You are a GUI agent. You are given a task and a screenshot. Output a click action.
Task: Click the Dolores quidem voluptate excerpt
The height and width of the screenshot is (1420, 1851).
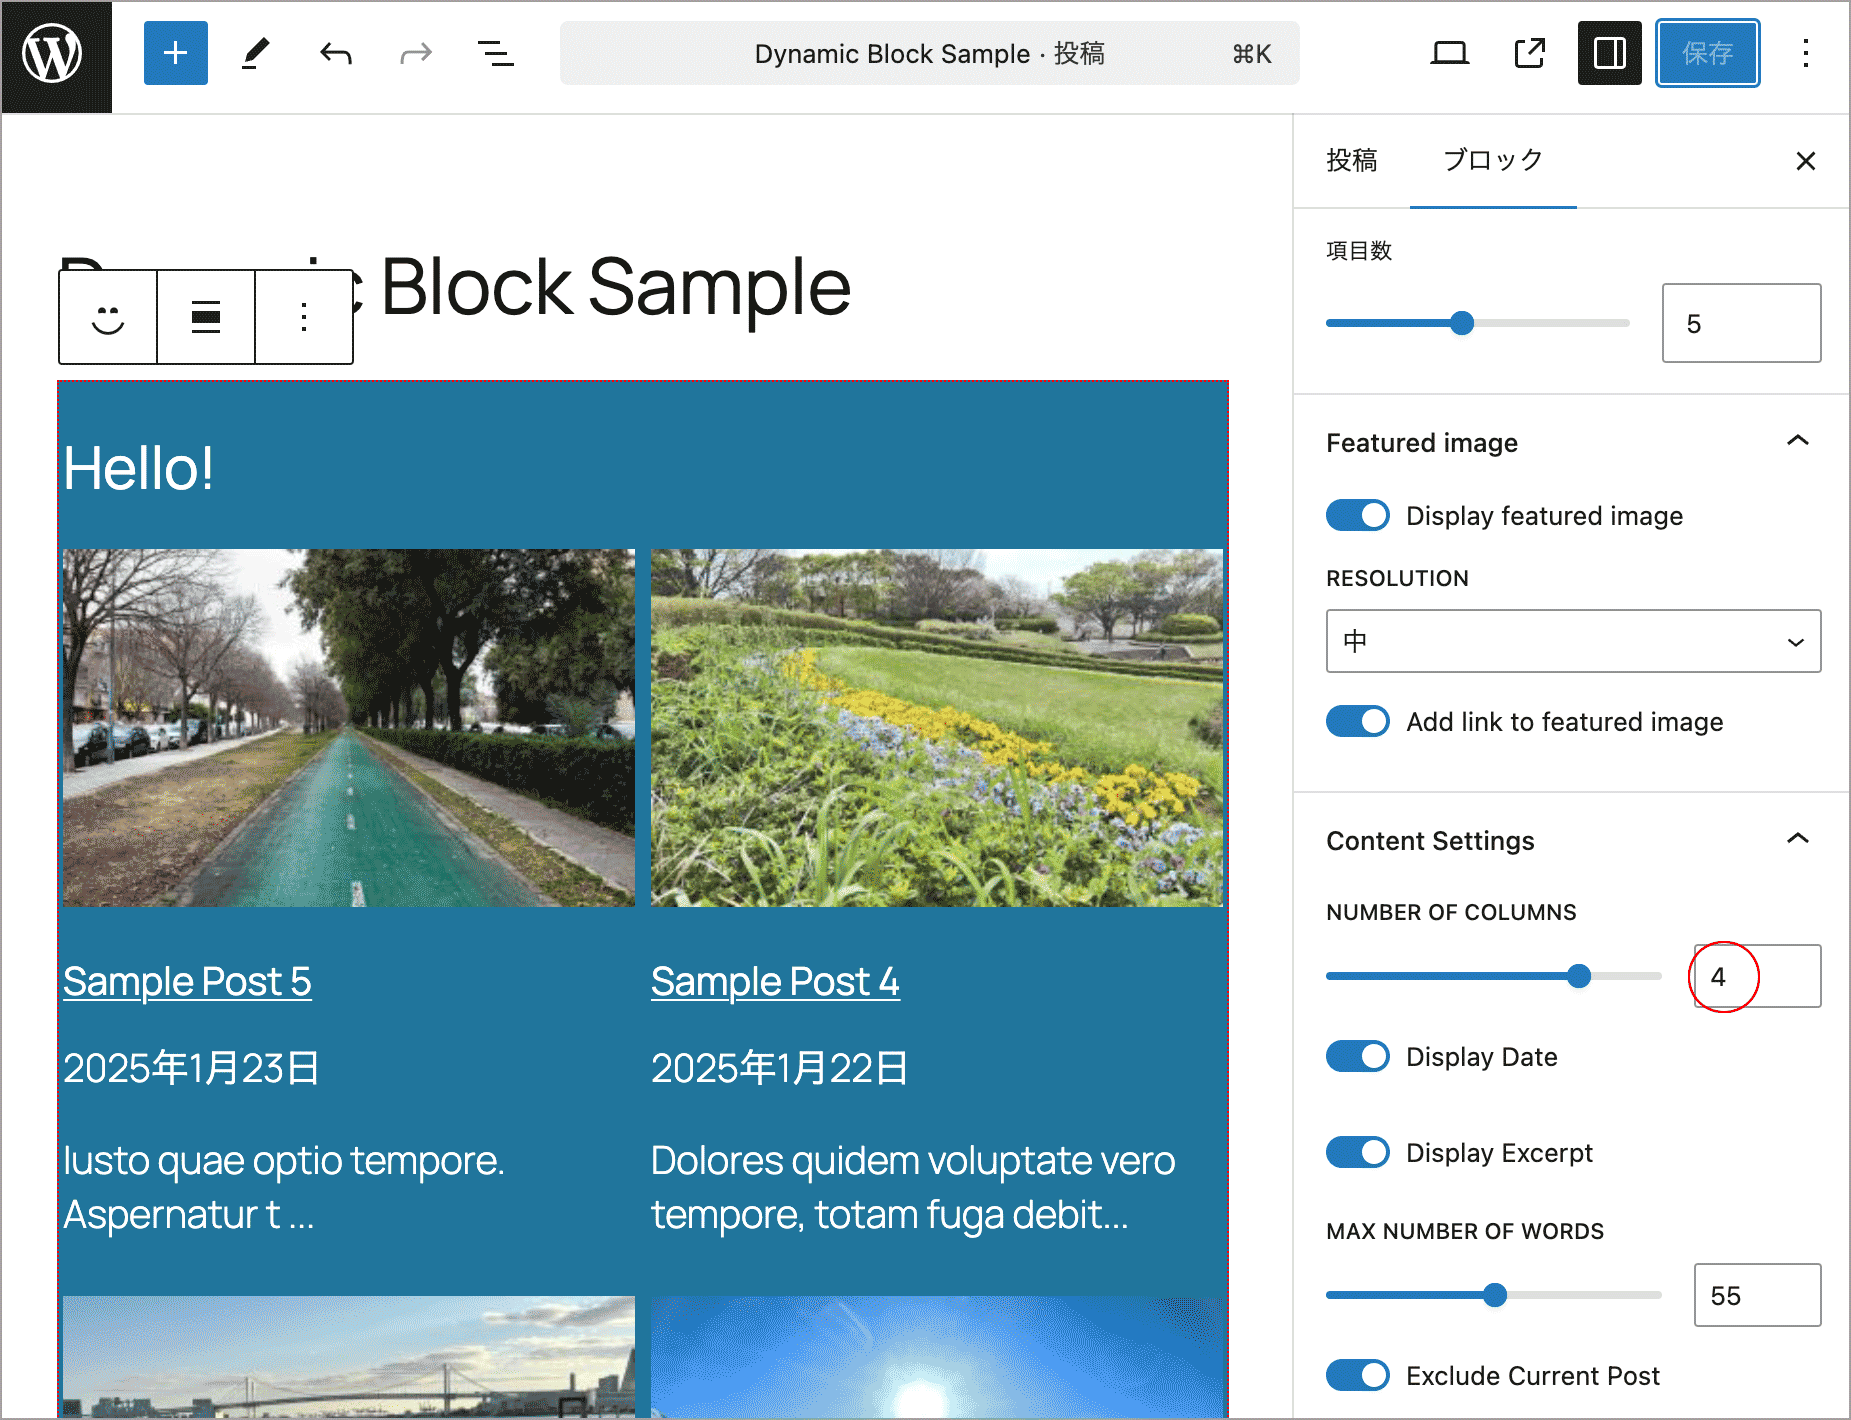[x=913, y=1188]
